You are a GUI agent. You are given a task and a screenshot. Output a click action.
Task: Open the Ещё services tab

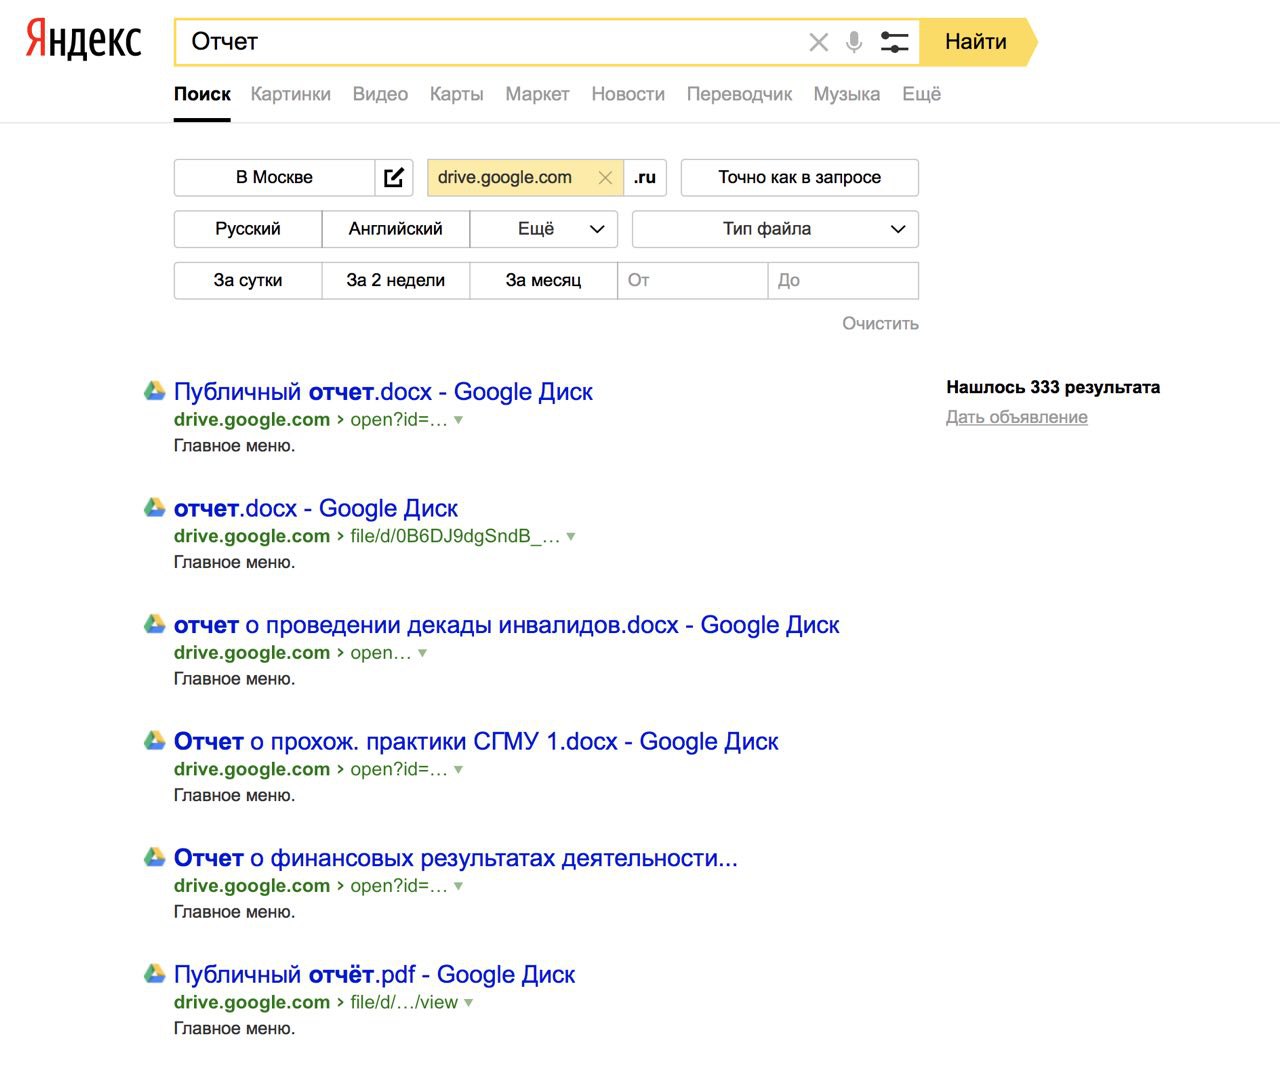(x=921, y=94)
